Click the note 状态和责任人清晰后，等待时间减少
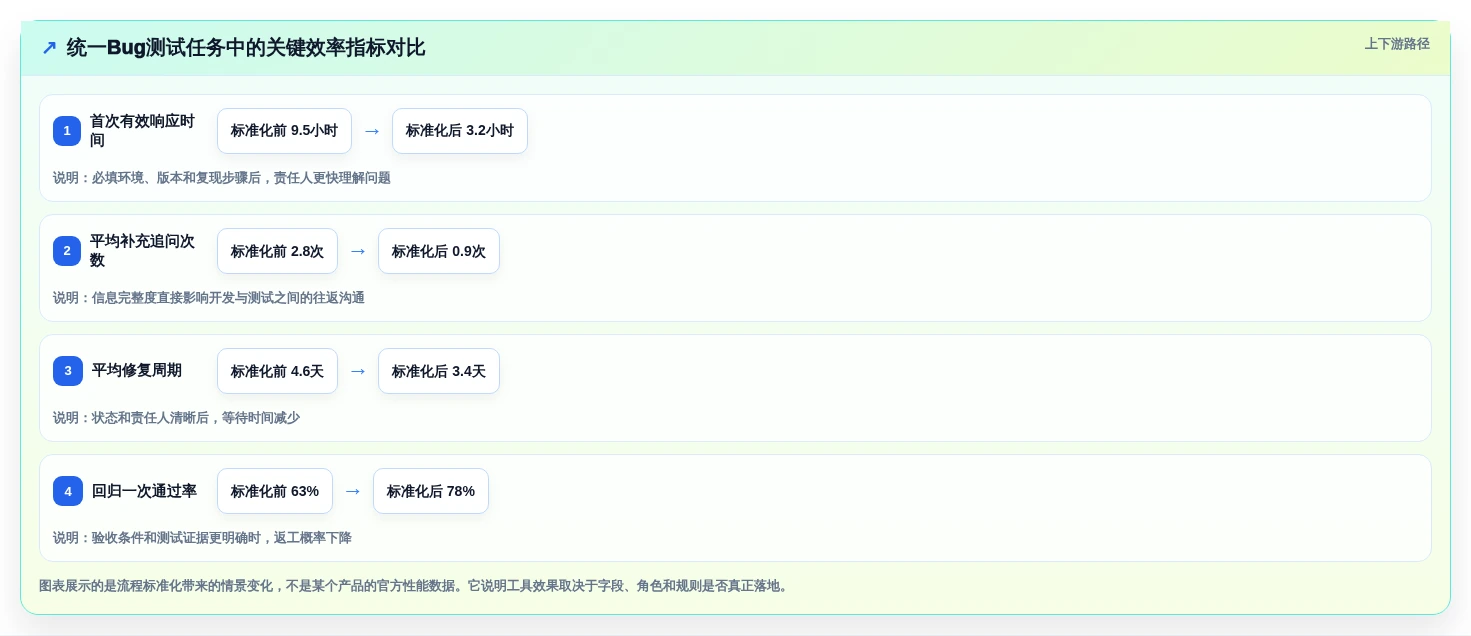The image size is (1471, 636). 176,418
